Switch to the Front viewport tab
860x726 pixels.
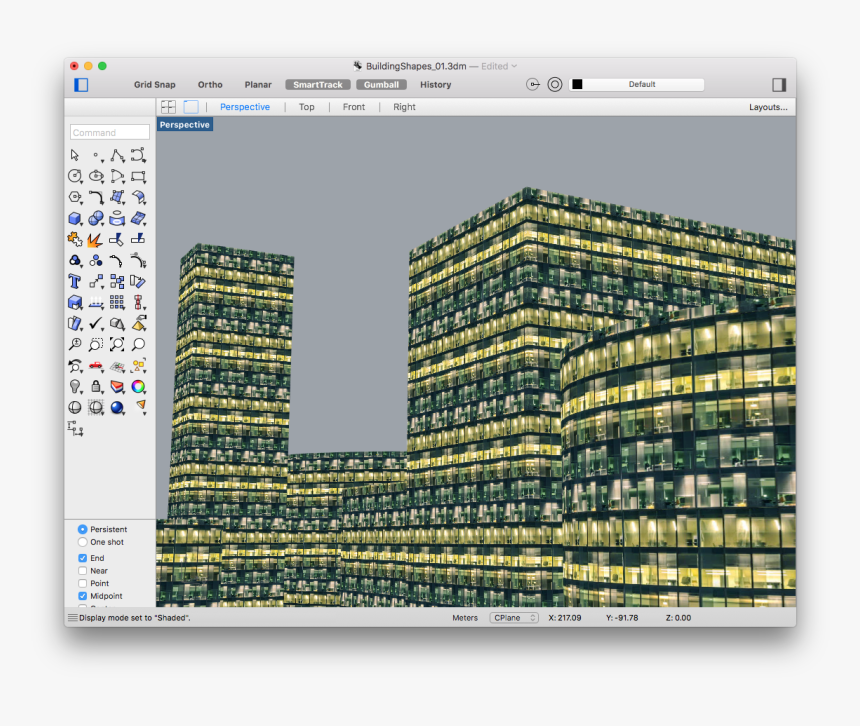coord(354,107)
